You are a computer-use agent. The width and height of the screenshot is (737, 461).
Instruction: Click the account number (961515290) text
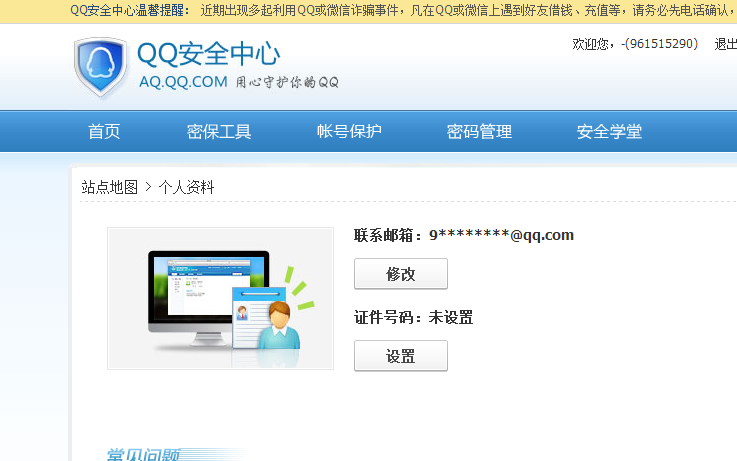pyautogui.click(x=660, y=44)
